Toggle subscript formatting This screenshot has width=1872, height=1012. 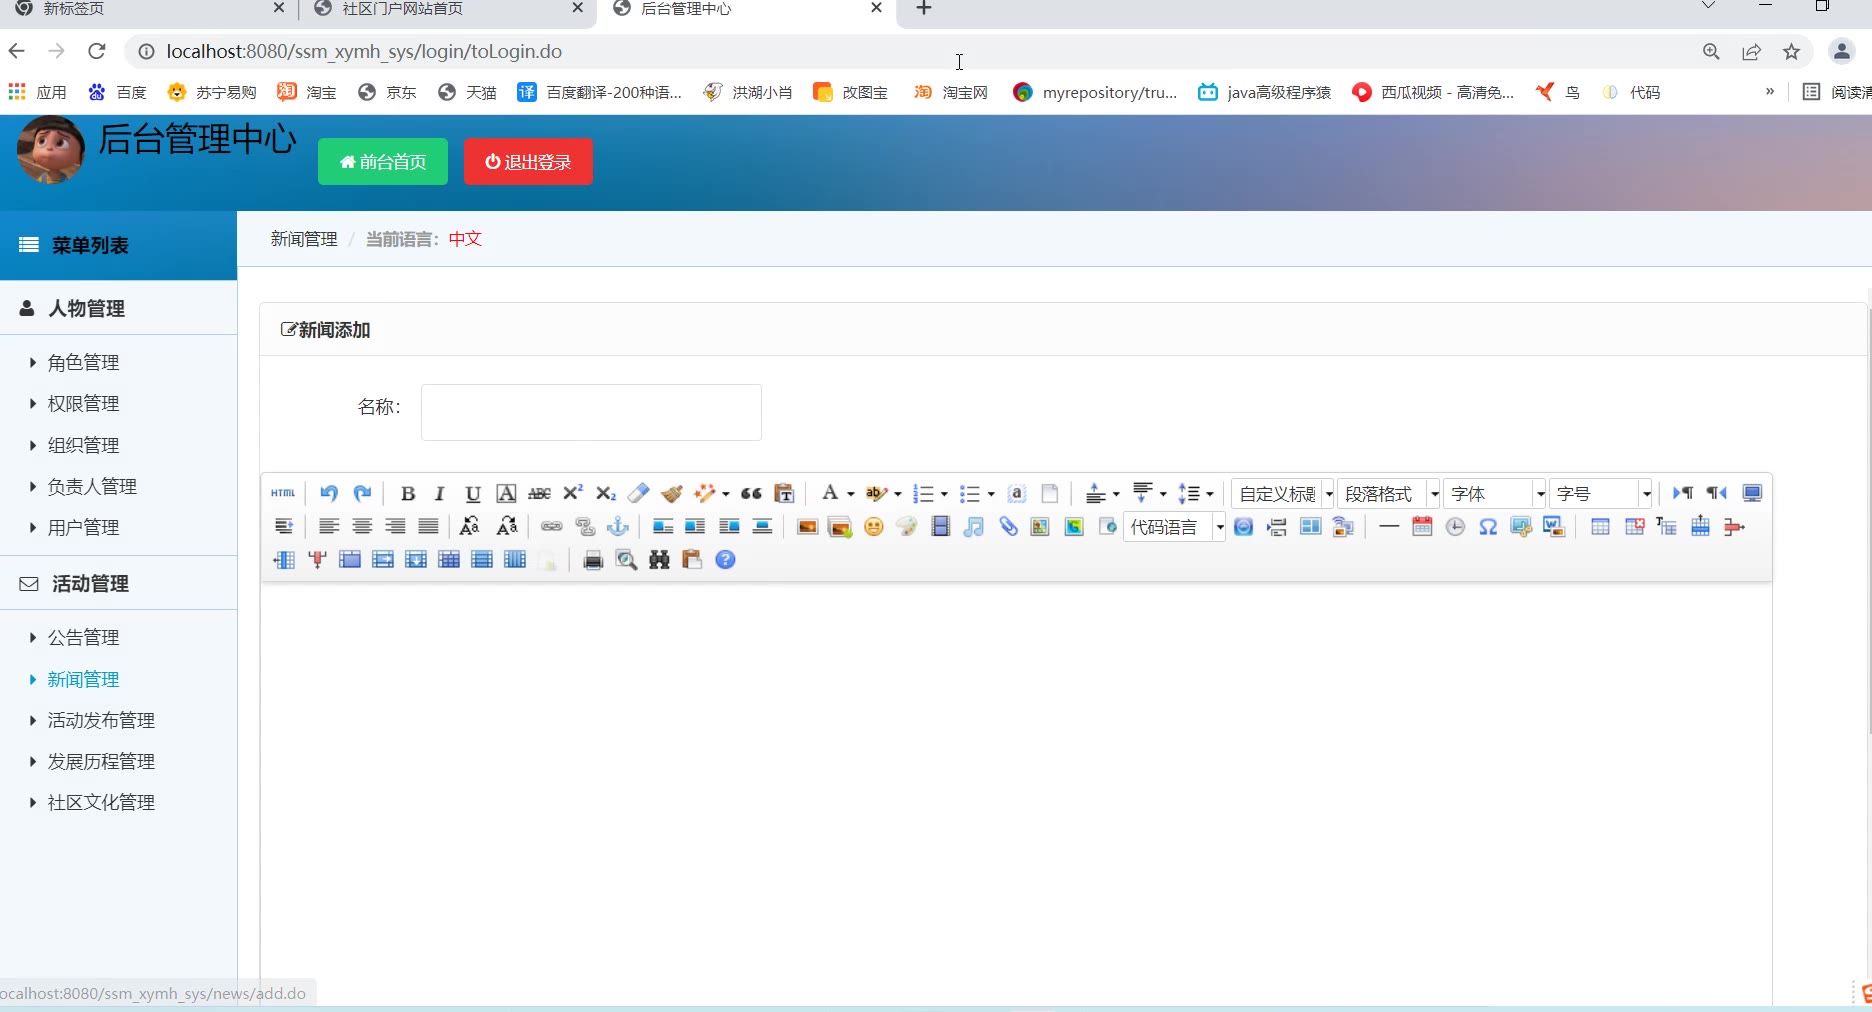(605, 493)
